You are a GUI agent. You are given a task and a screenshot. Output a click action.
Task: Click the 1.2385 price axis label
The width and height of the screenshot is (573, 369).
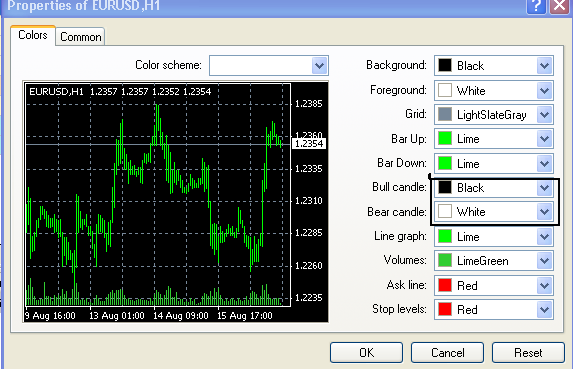point(309,104)
